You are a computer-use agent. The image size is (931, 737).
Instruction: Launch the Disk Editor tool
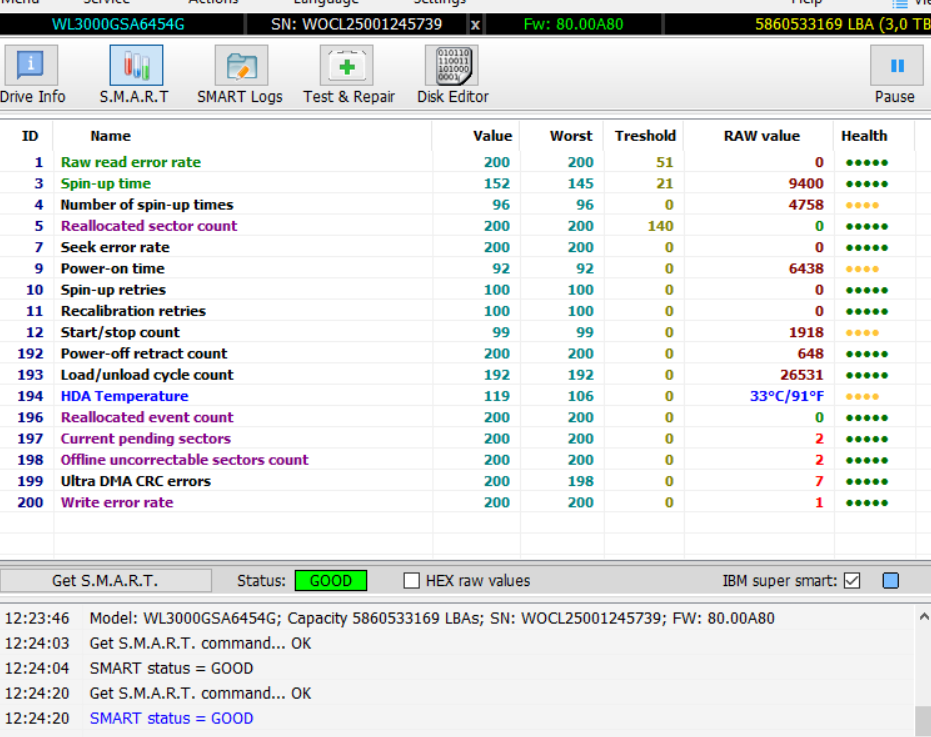coord(452,76)
